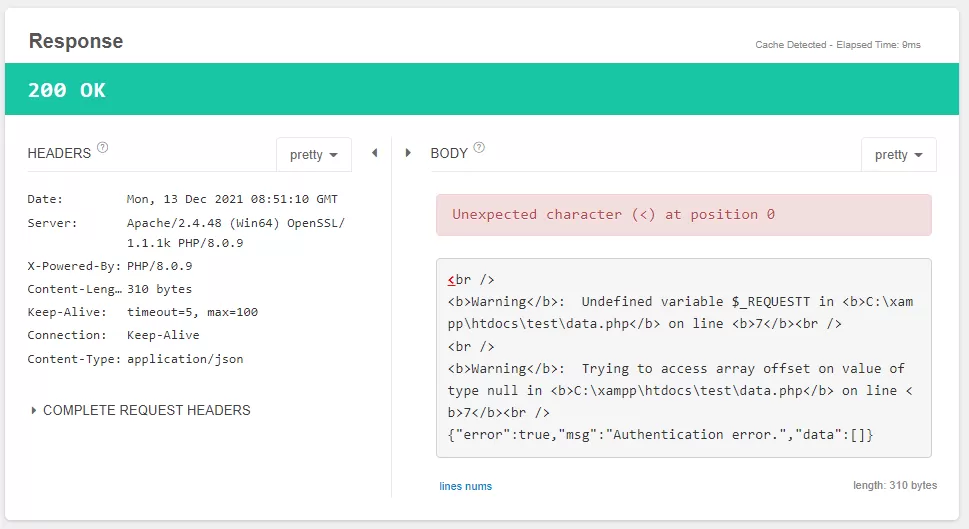
Task: Select the Date header value
Action: 232,199
